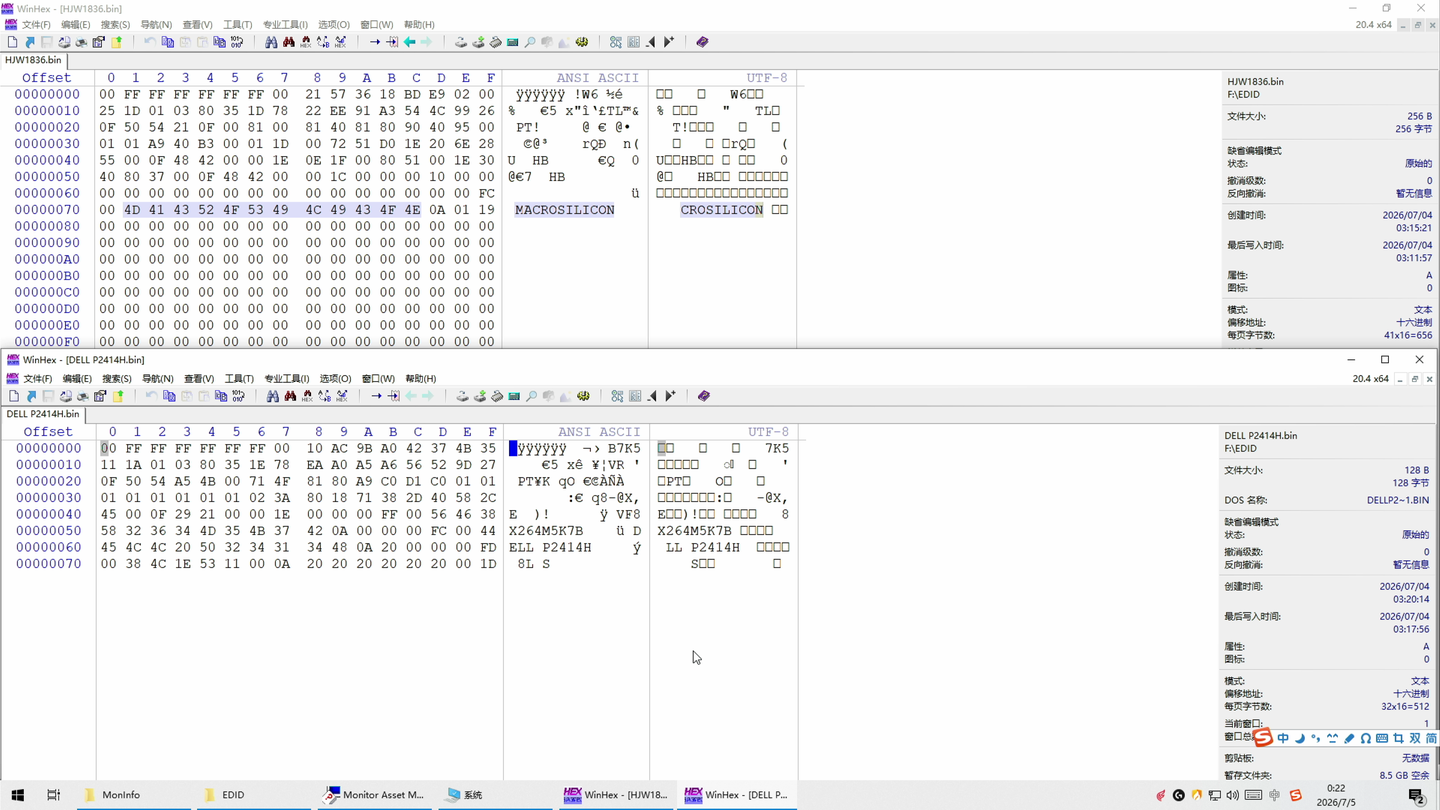Toggle Sogou Chinese/English mode 中 button

pos(1283,739)
